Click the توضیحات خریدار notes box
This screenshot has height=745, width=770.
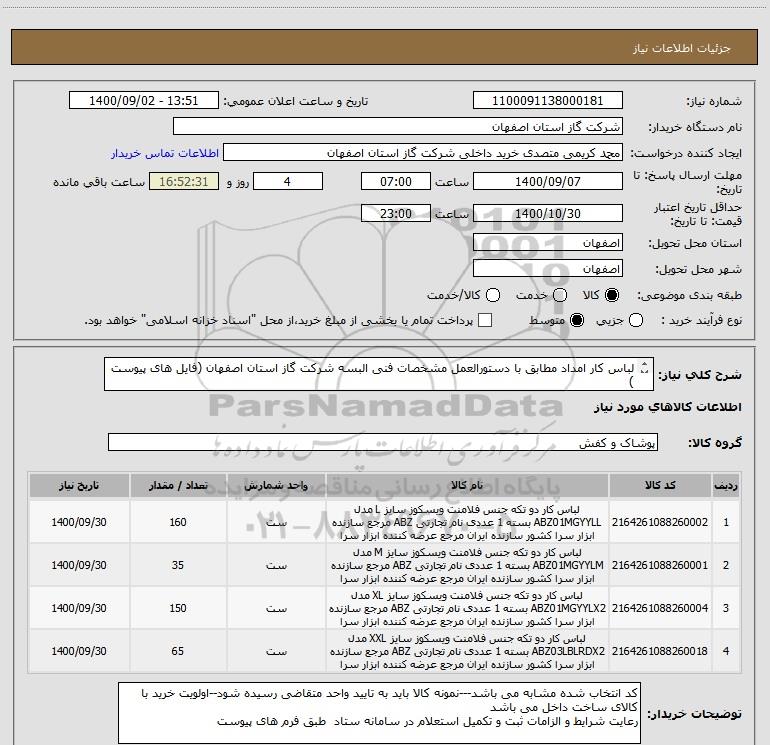[379, 713]
